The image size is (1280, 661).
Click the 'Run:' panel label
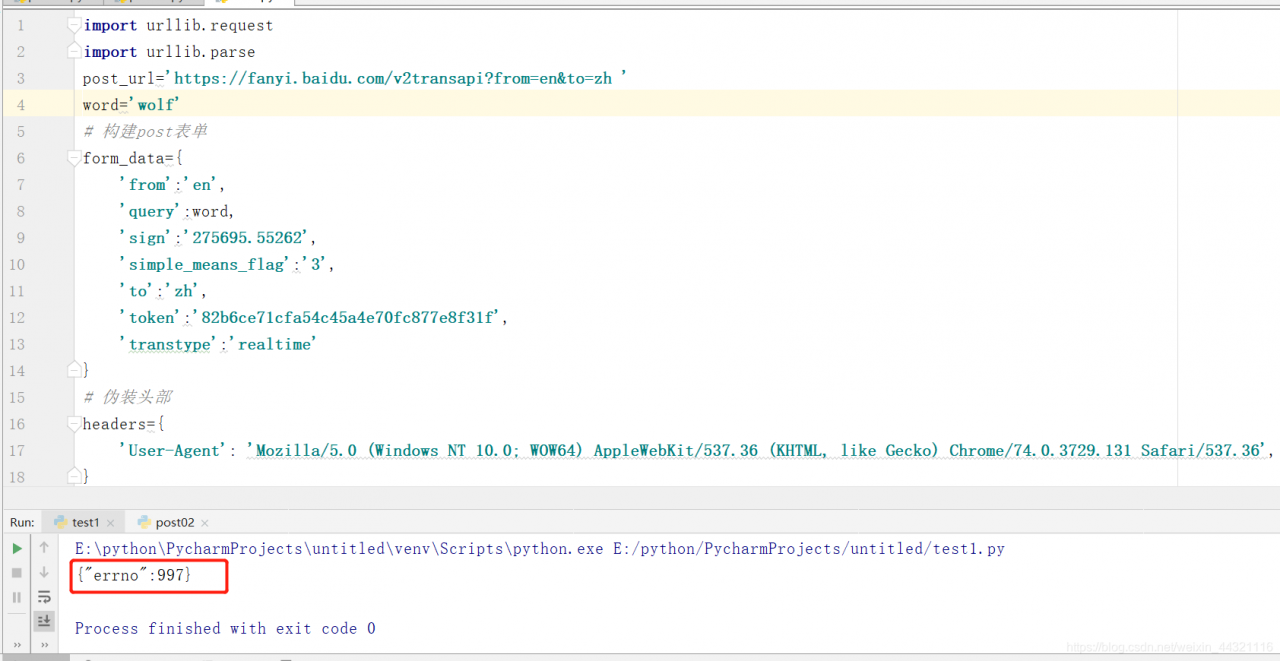click(x=22, y=522)
